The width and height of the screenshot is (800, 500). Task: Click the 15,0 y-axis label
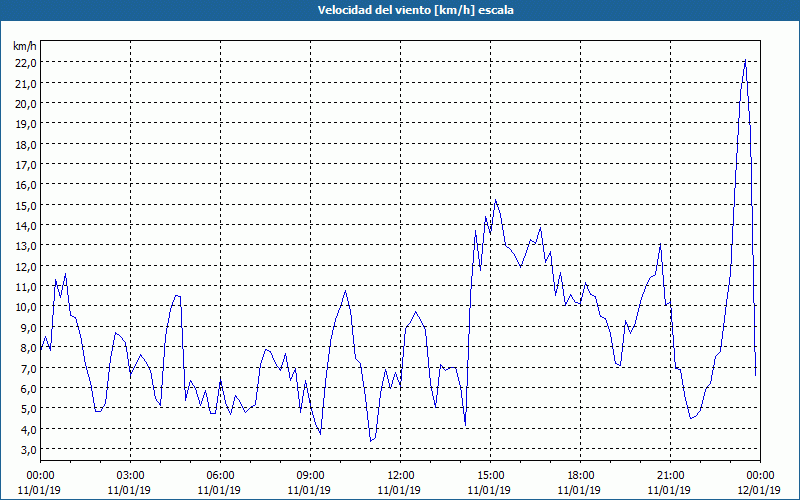click(x=26, y=205)
